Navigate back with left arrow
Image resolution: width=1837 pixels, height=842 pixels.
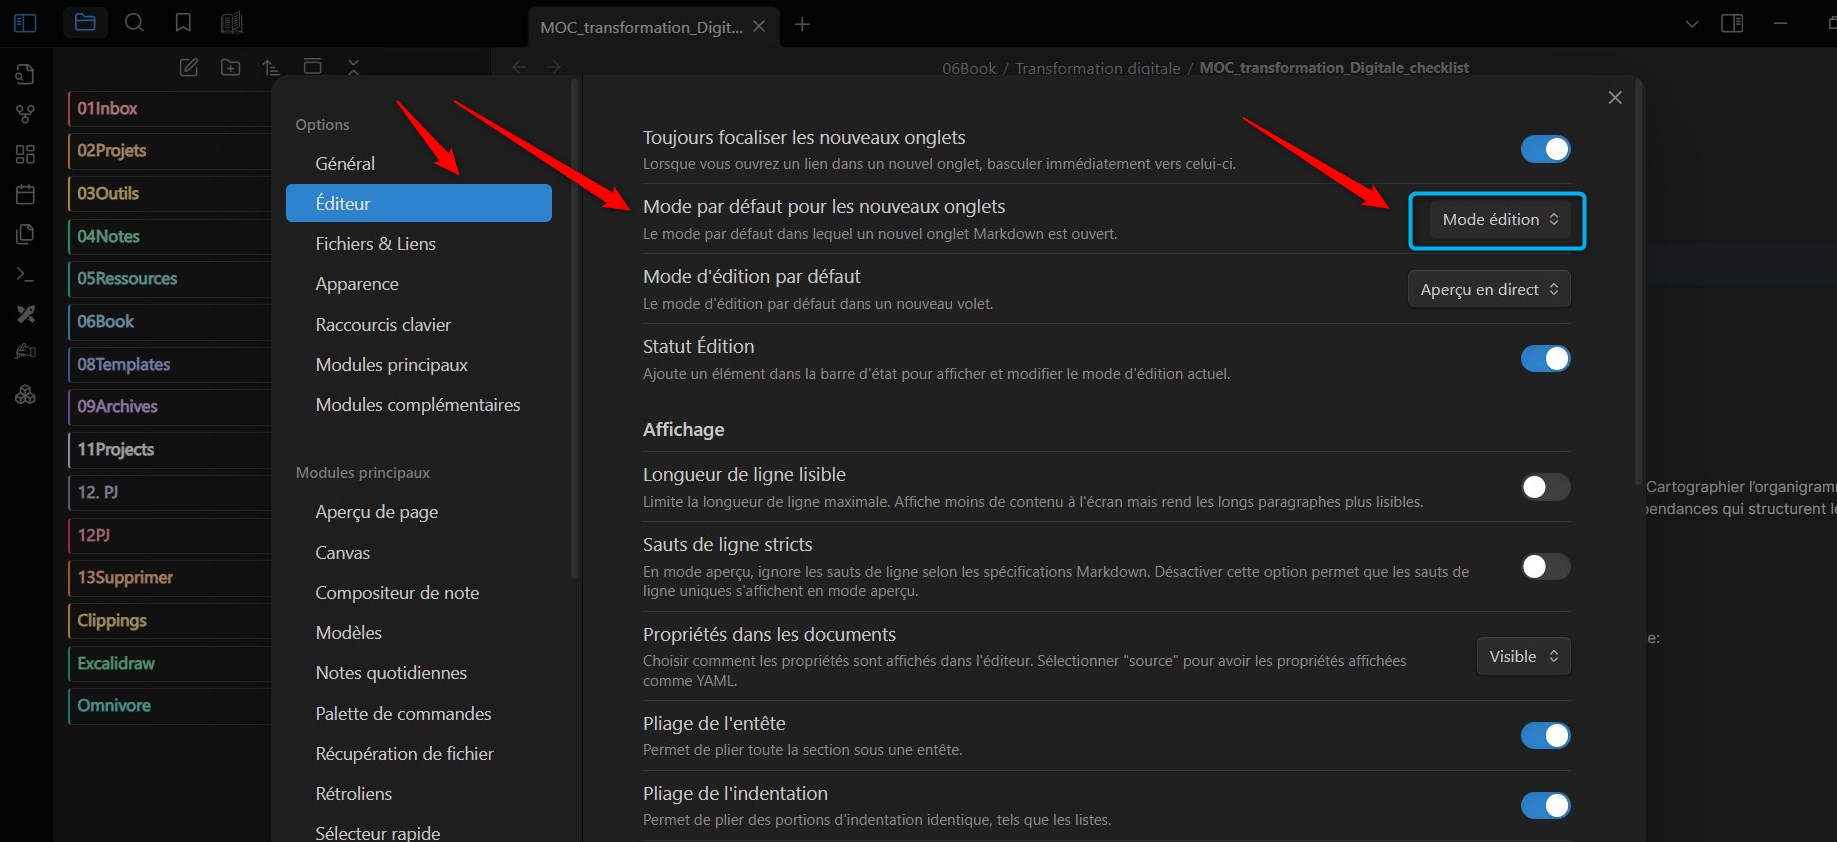click(x=519, y=67)
